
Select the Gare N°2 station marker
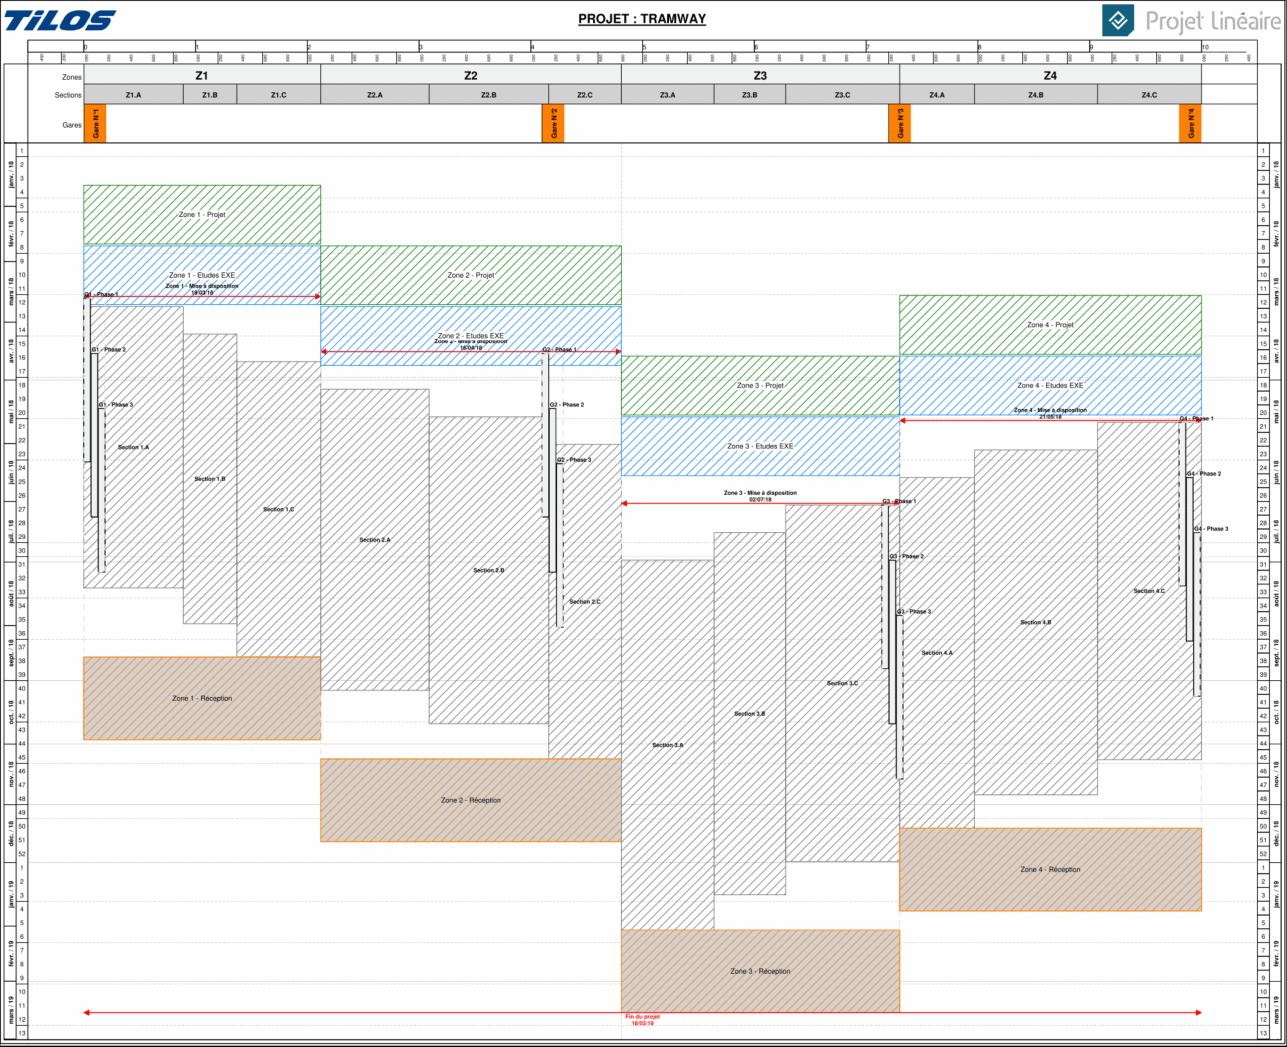[555, 123]
